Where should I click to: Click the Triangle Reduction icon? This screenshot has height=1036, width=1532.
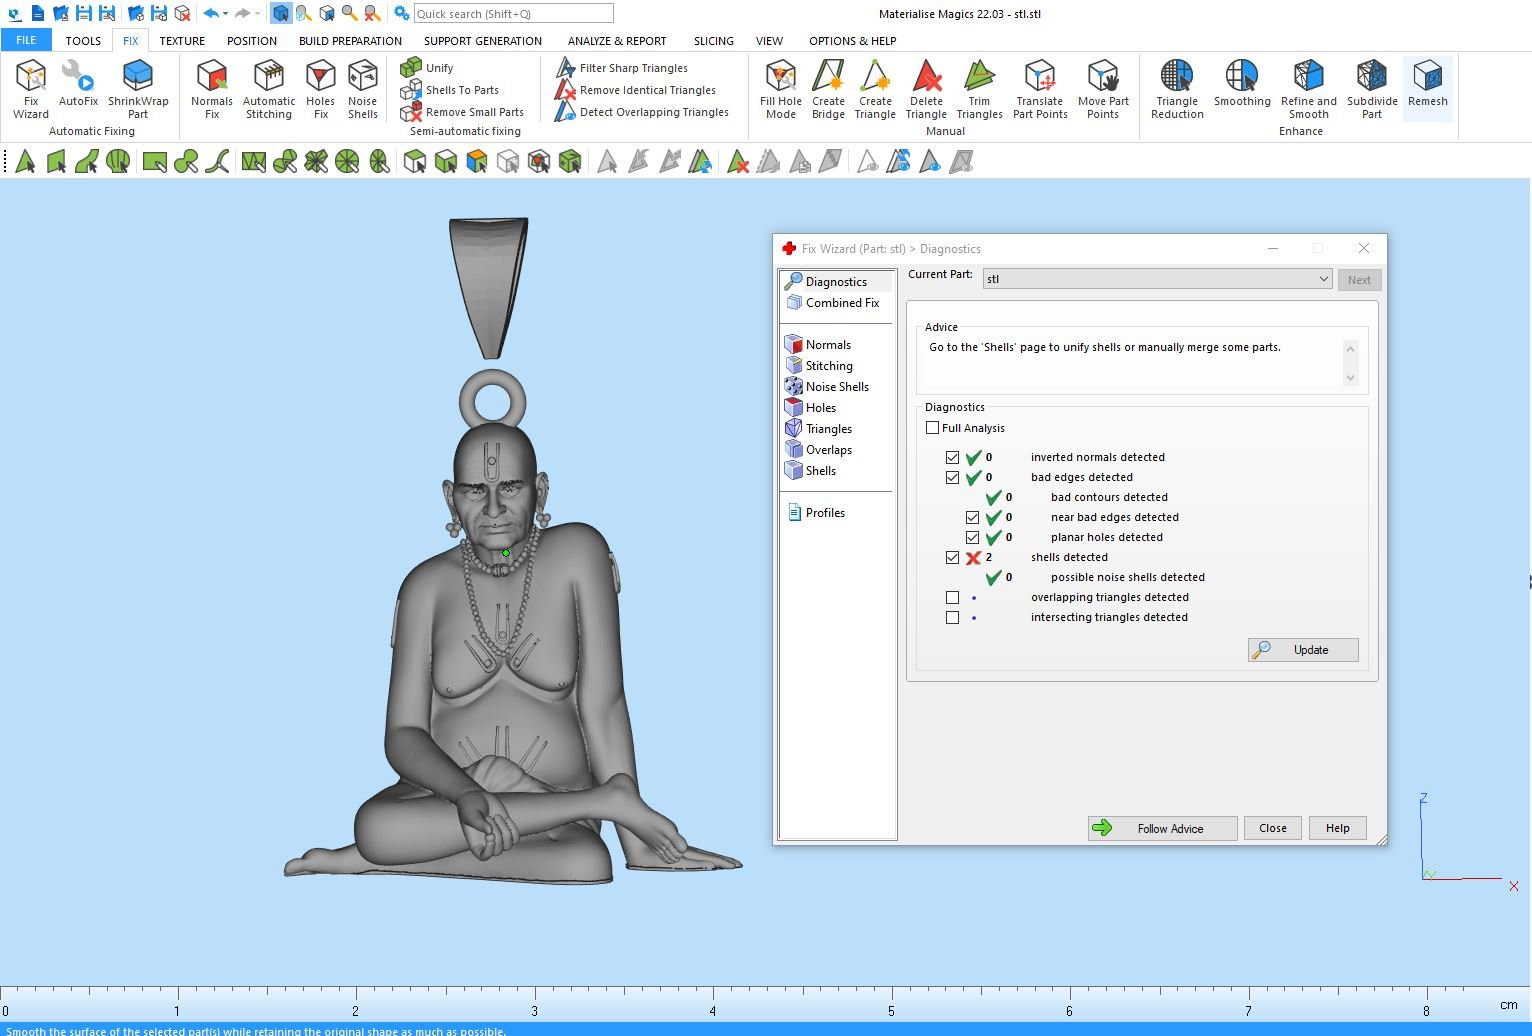tap(1177, 88)
